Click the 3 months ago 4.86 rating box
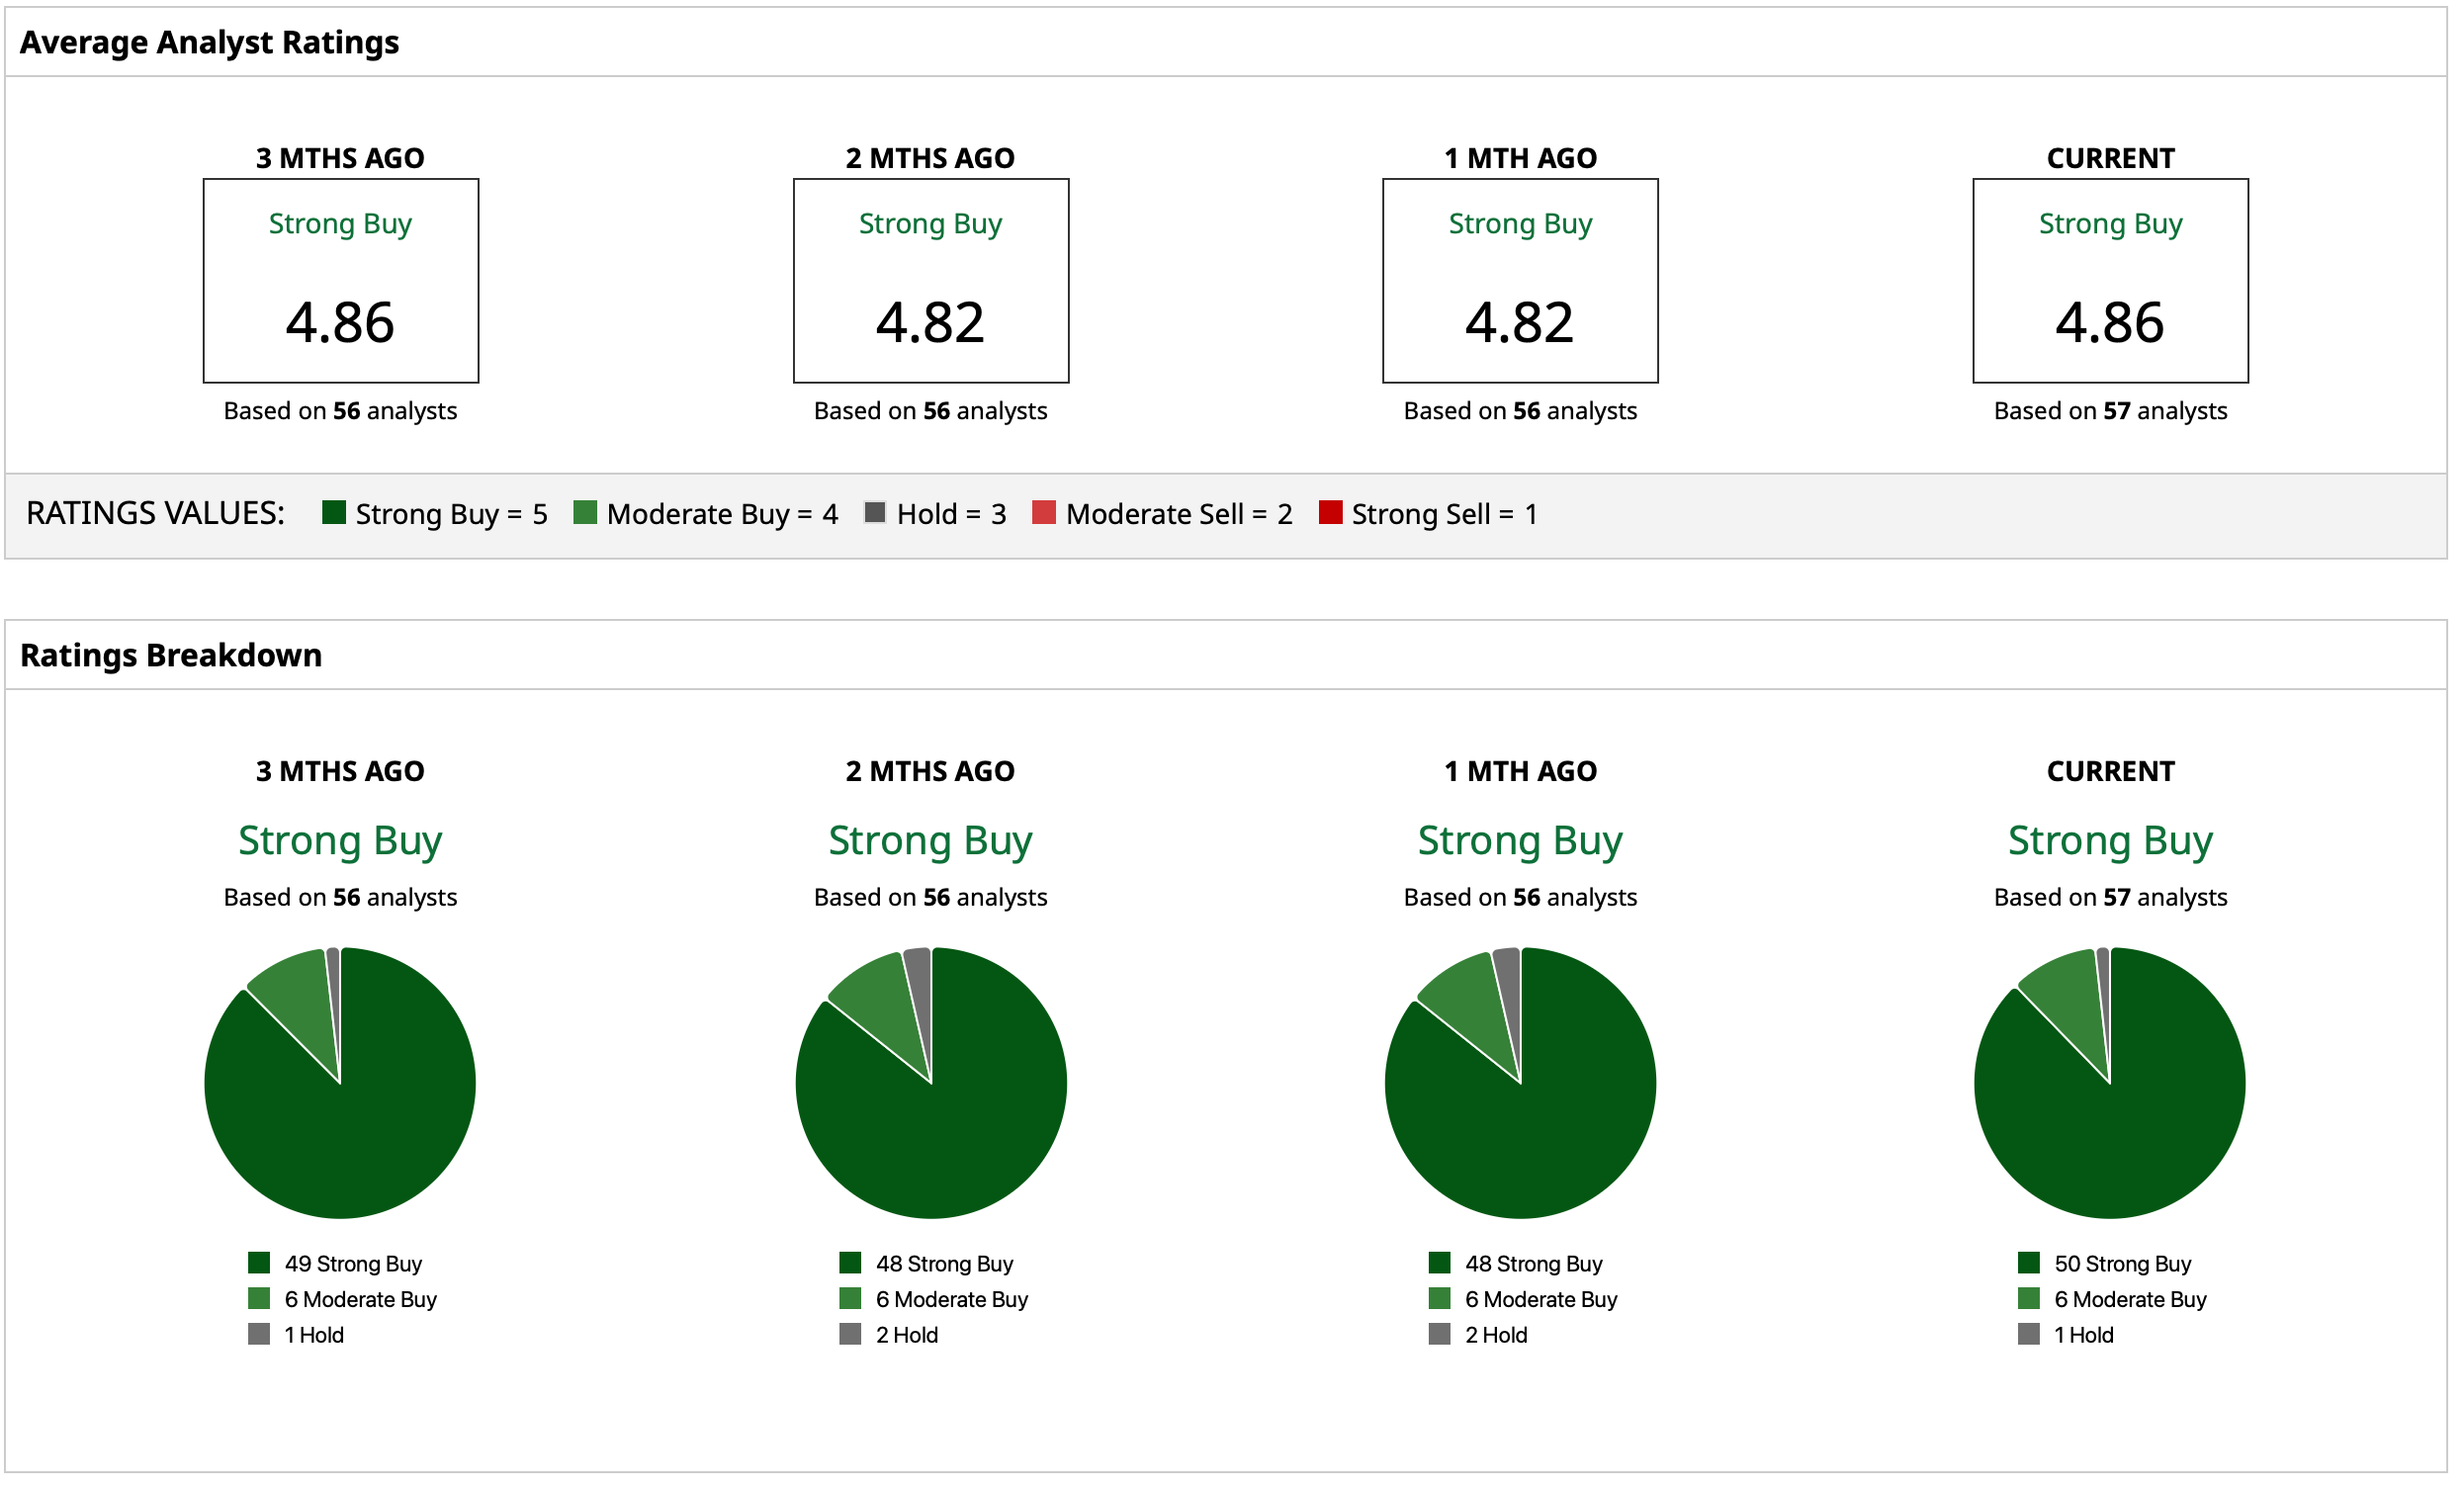Image resolution: width=2464 pixels, height=1489 pixels. tap(340, 281)
